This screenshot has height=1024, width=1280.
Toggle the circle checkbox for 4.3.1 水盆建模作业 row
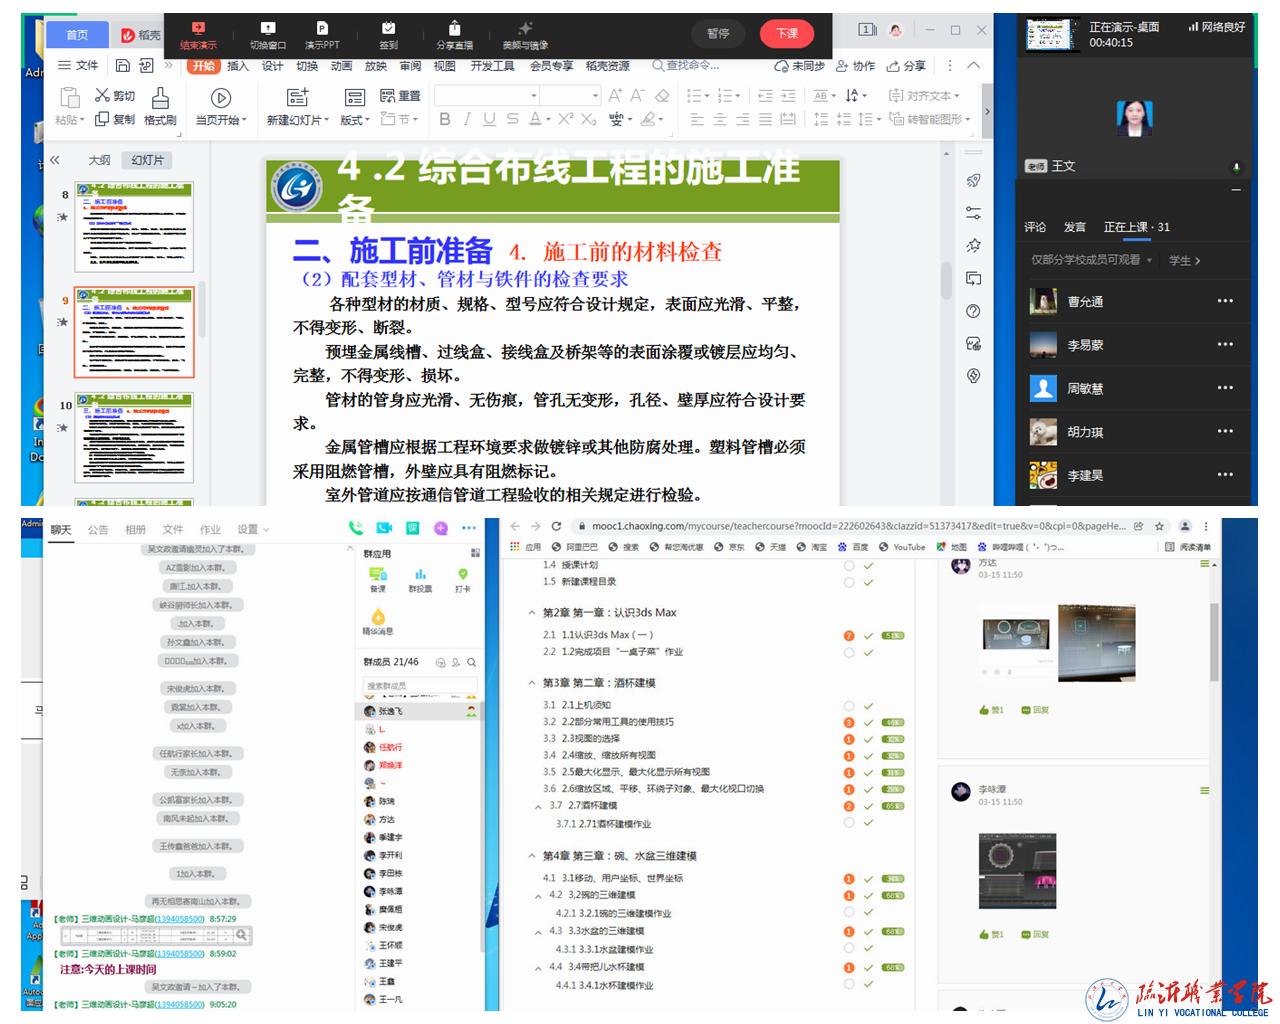coord(849,949)
